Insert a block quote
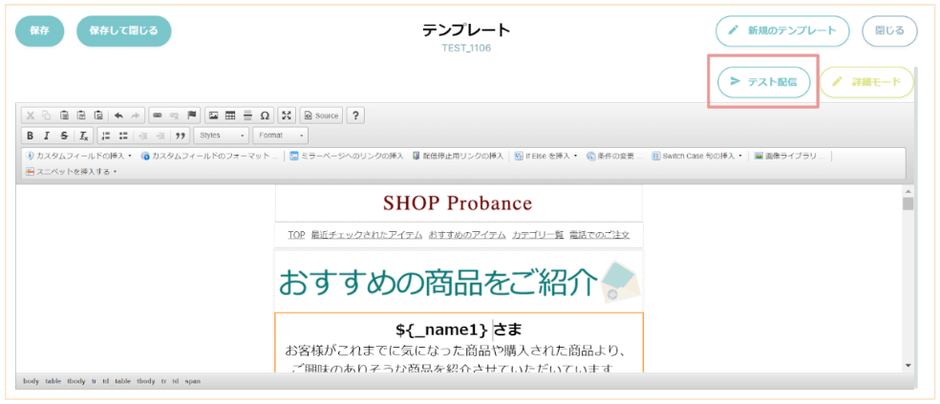This screenshot has width=940, height=404. [x=181, y=135]
